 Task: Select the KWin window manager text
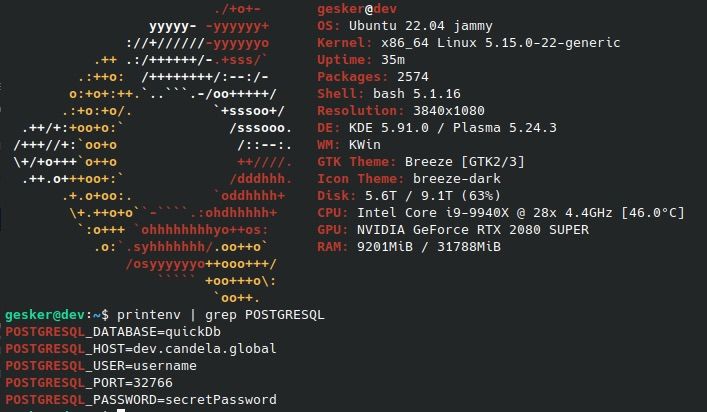(364, 145)
